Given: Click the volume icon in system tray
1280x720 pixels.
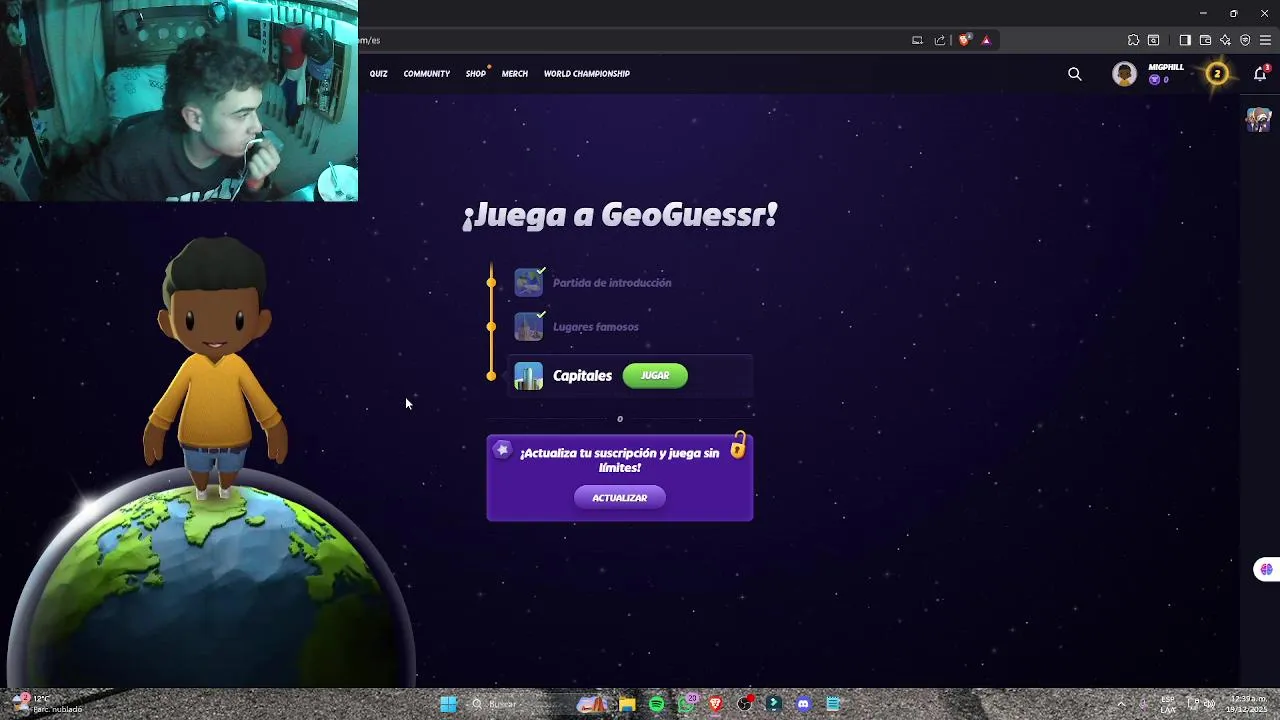Looking at the screenshot, I should [x=1209, y=704].
